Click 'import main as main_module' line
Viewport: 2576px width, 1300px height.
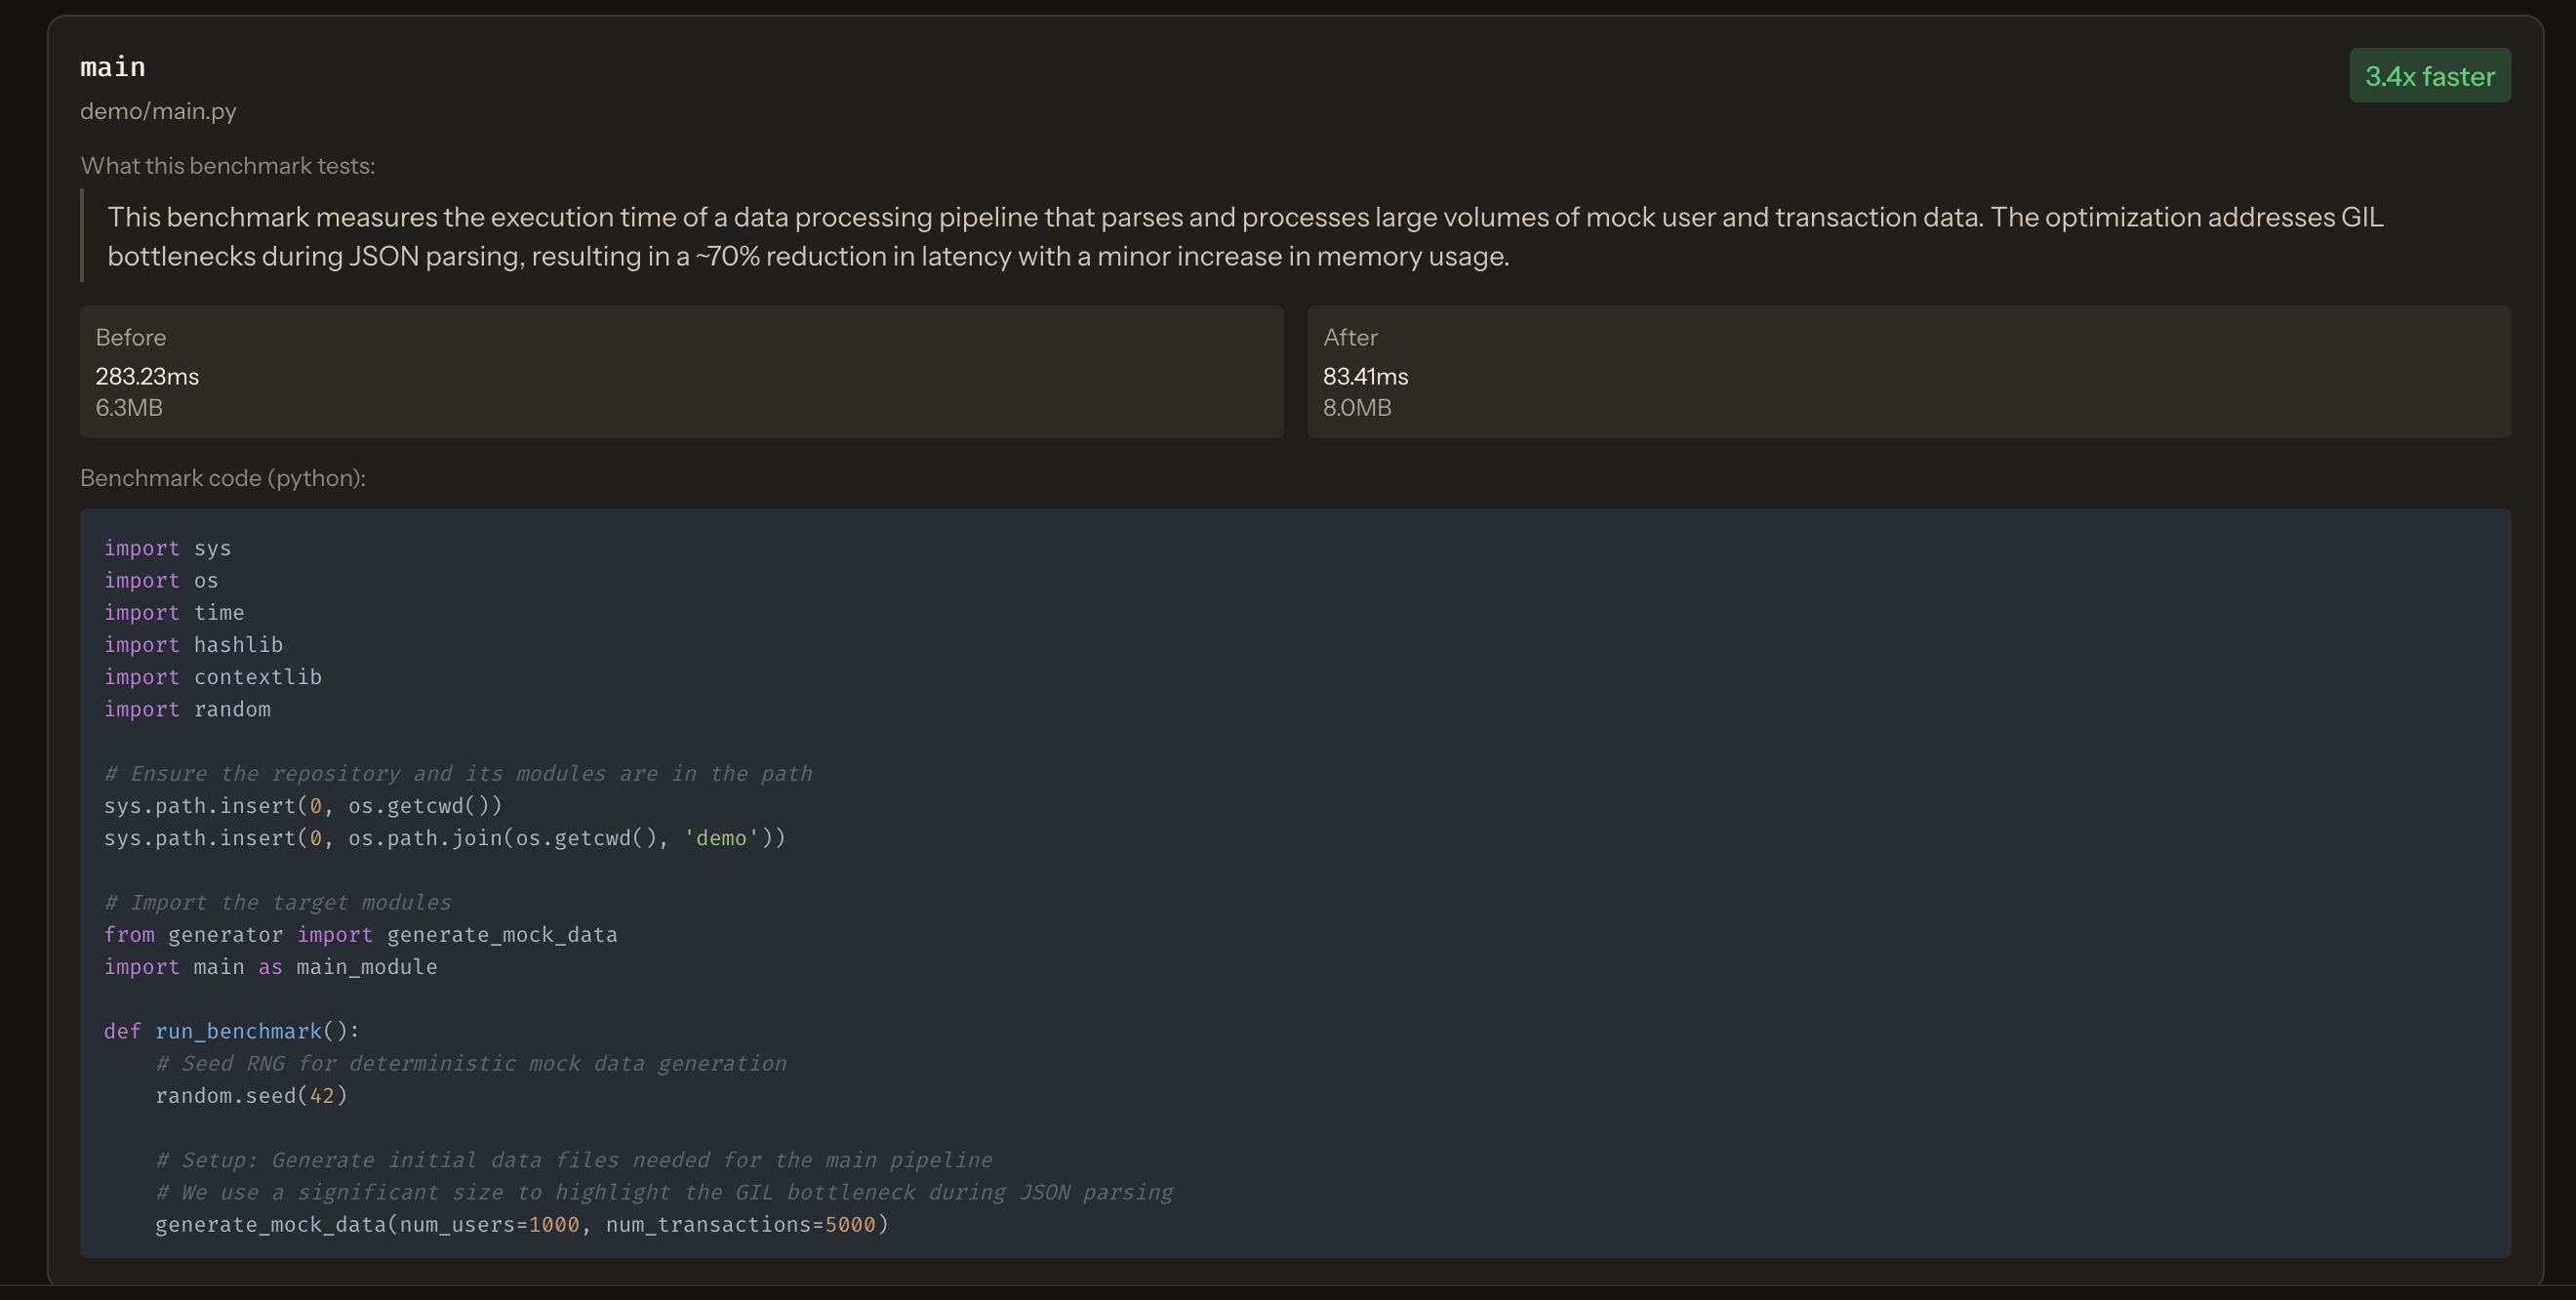271,967
